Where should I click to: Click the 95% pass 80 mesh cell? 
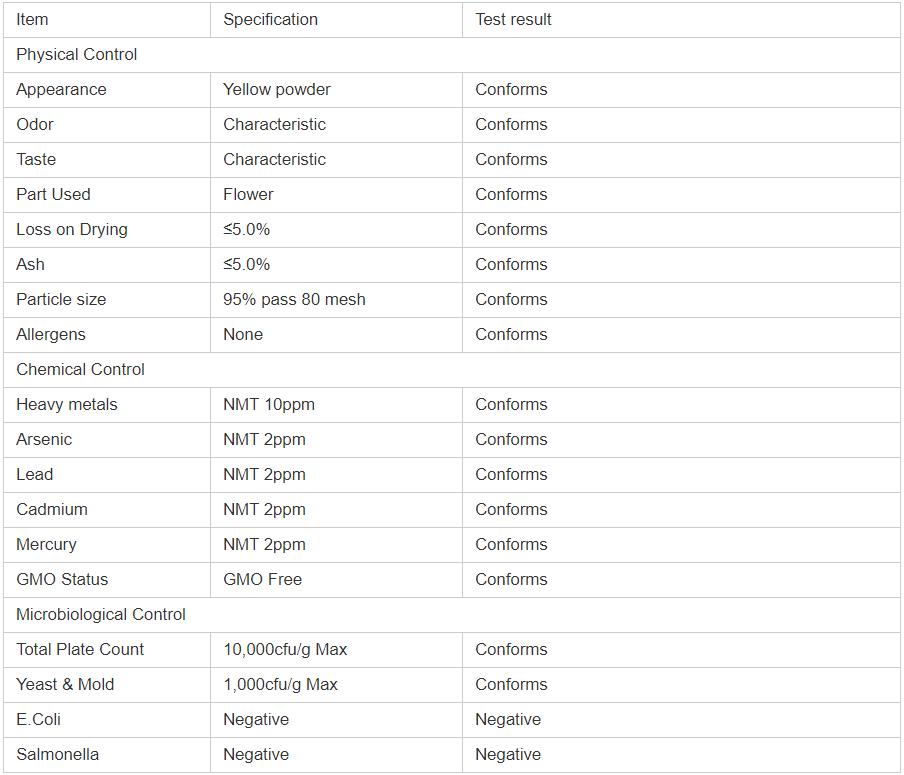pos(294,300)
